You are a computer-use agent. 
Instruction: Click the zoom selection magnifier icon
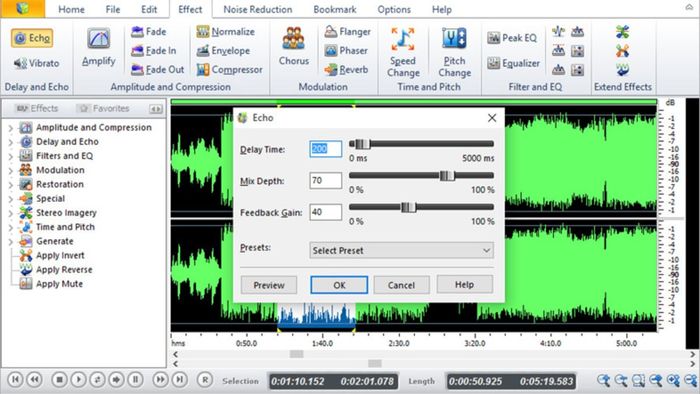tap(638, 381)
